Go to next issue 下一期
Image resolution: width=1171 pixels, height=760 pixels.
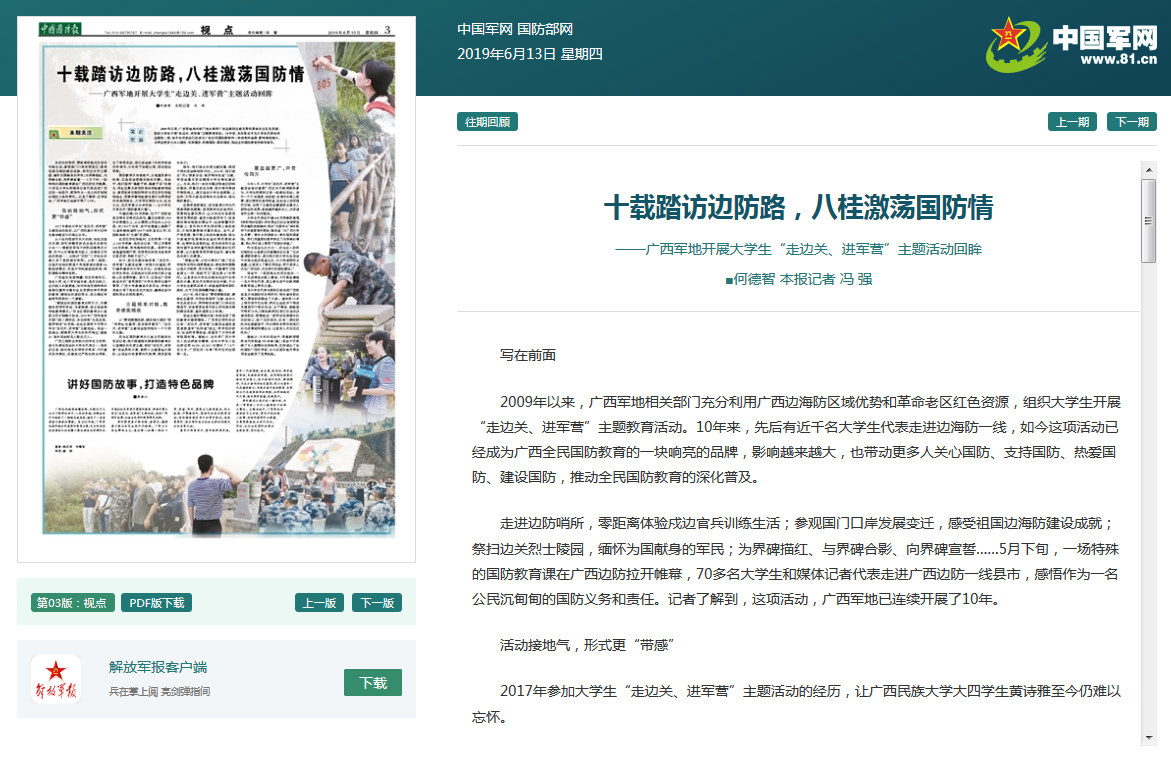(1130, 122)
